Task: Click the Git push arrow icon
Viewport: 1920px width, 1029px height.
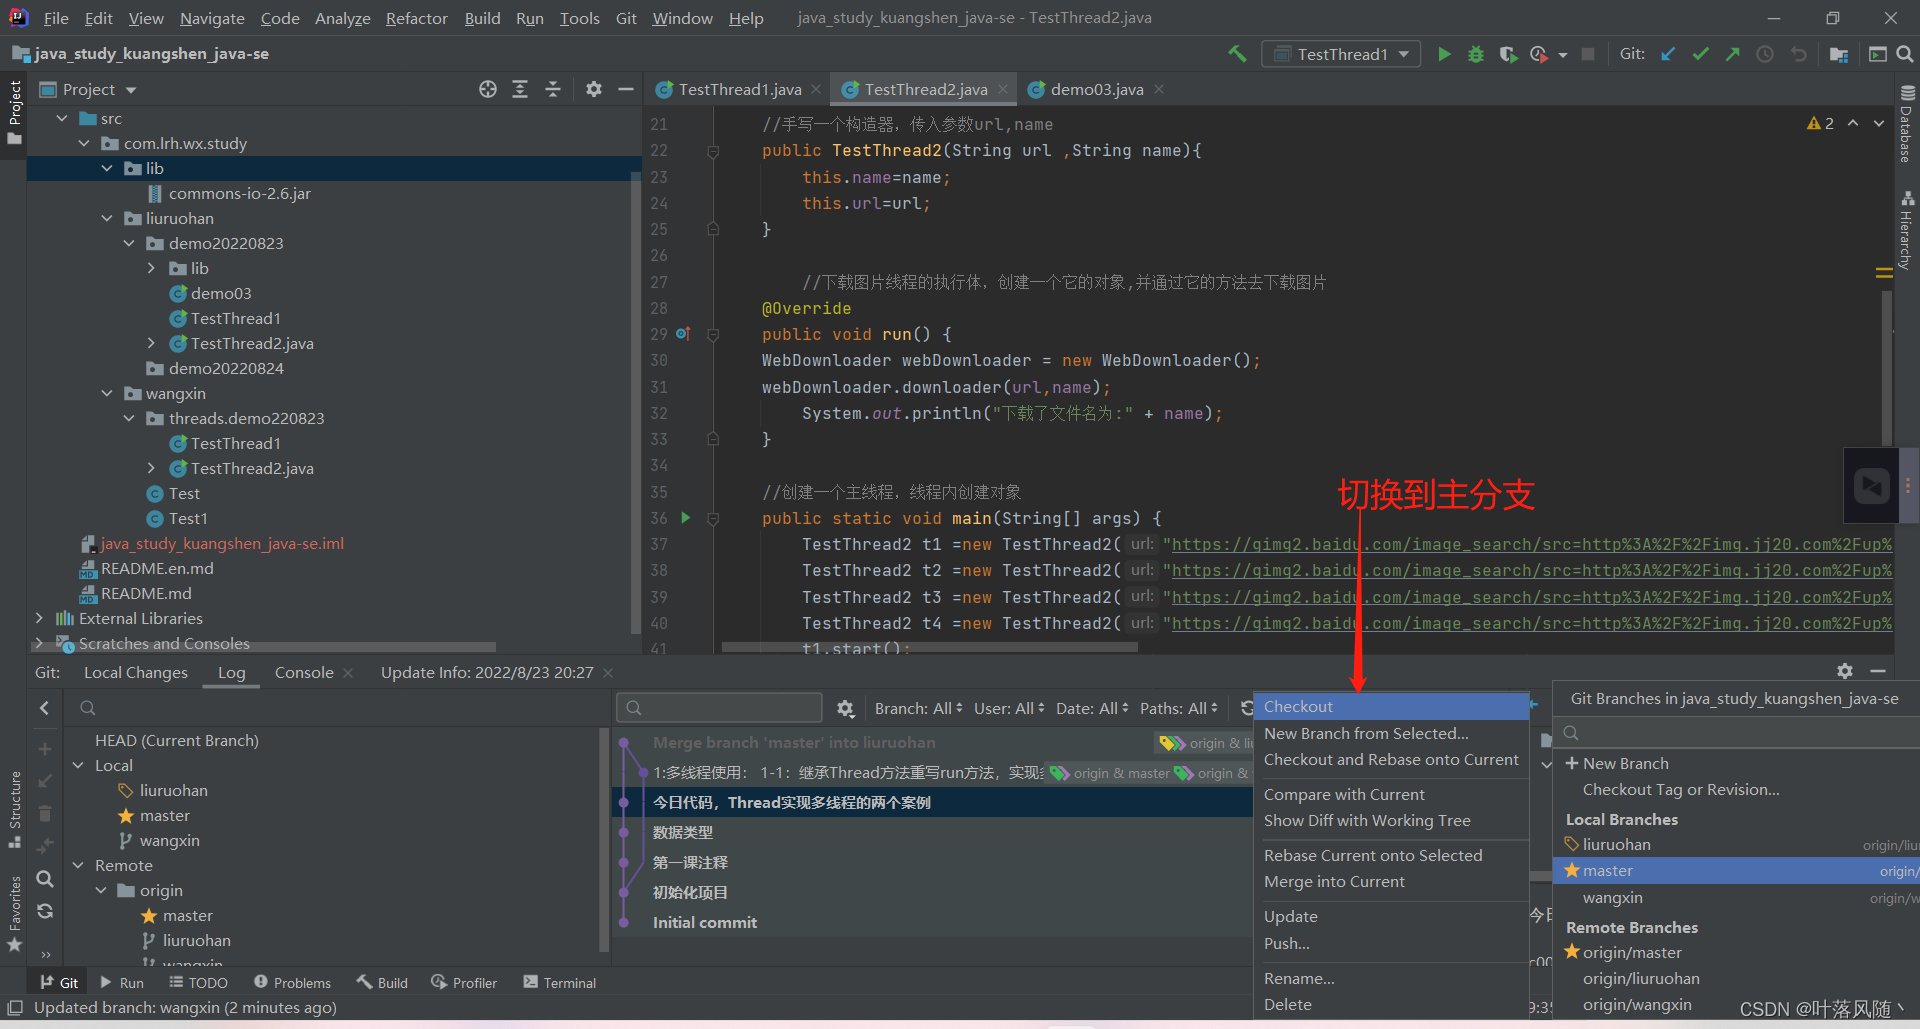Action: (1732, 54)
